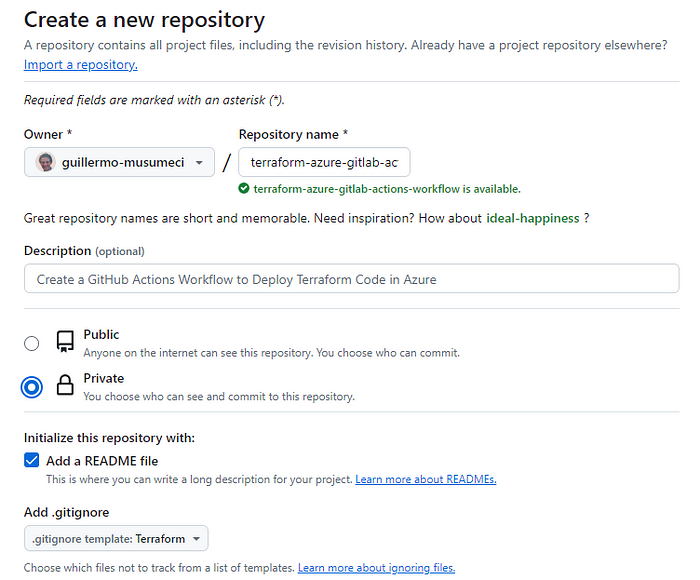Use the suggested name ideal-happiness
This screenshot has width=700, height=580.
533,218
